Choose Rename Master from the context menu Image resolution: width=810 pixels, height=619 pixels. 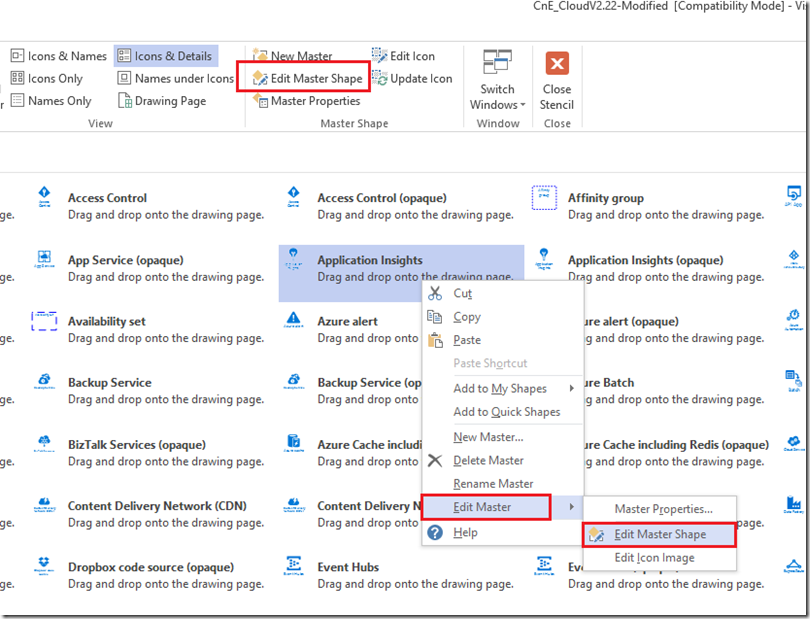(x=503, y=484)
